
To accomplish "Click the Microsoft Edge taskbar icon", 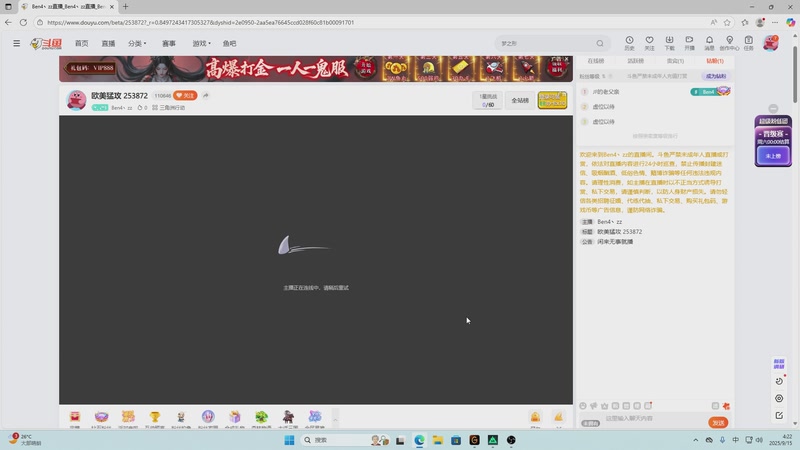I will point(419,440).
